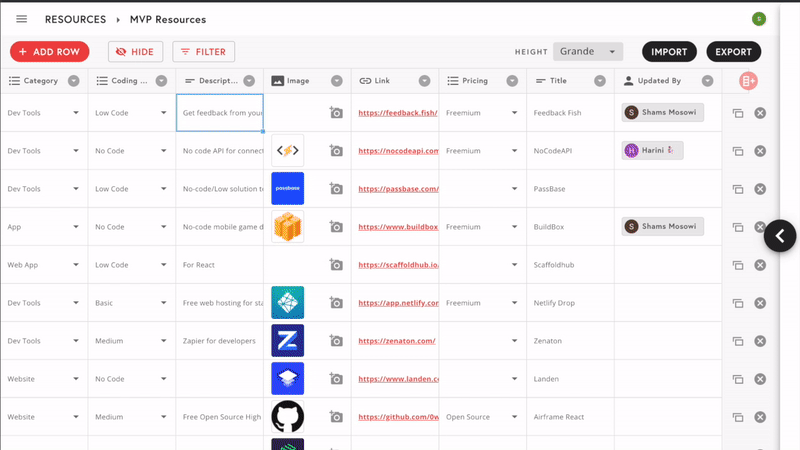Open the green user avatar menu
The width and height of the screenshot is (800, 450).
click(x=759, y=19)
